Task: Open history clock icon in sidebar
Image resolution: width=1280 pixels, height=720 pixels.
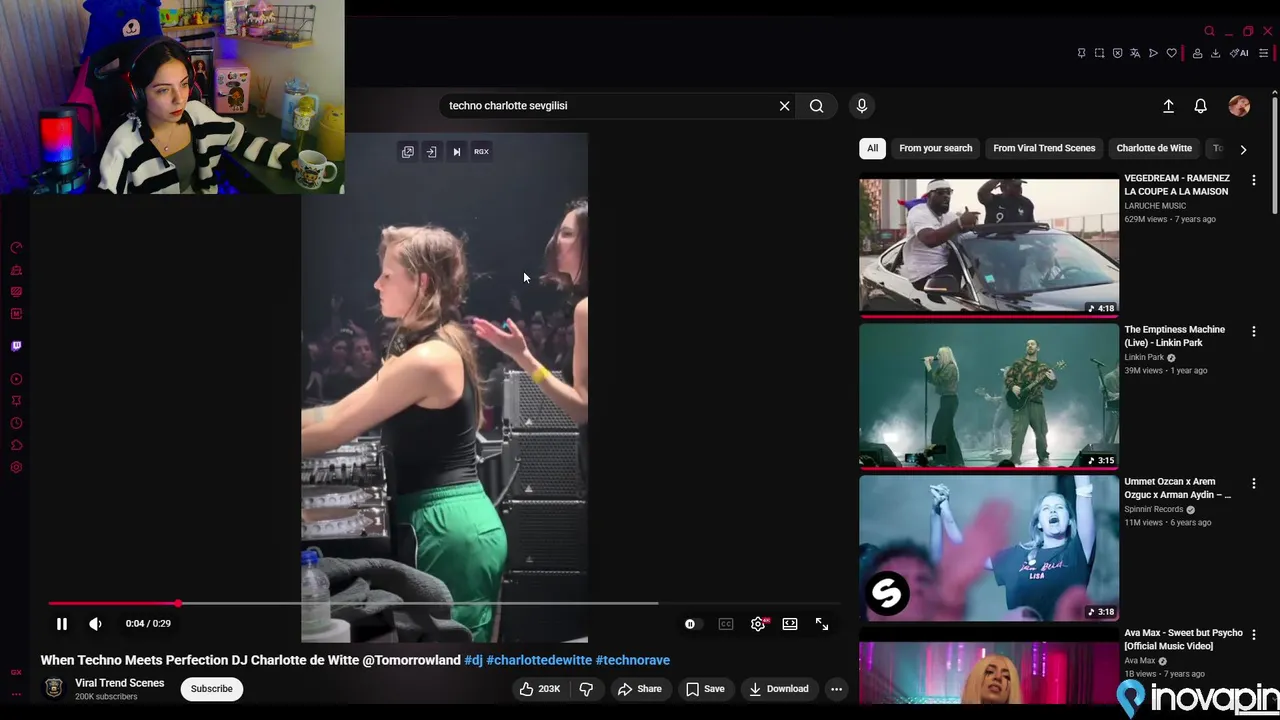Action: (x=16, y=424)
